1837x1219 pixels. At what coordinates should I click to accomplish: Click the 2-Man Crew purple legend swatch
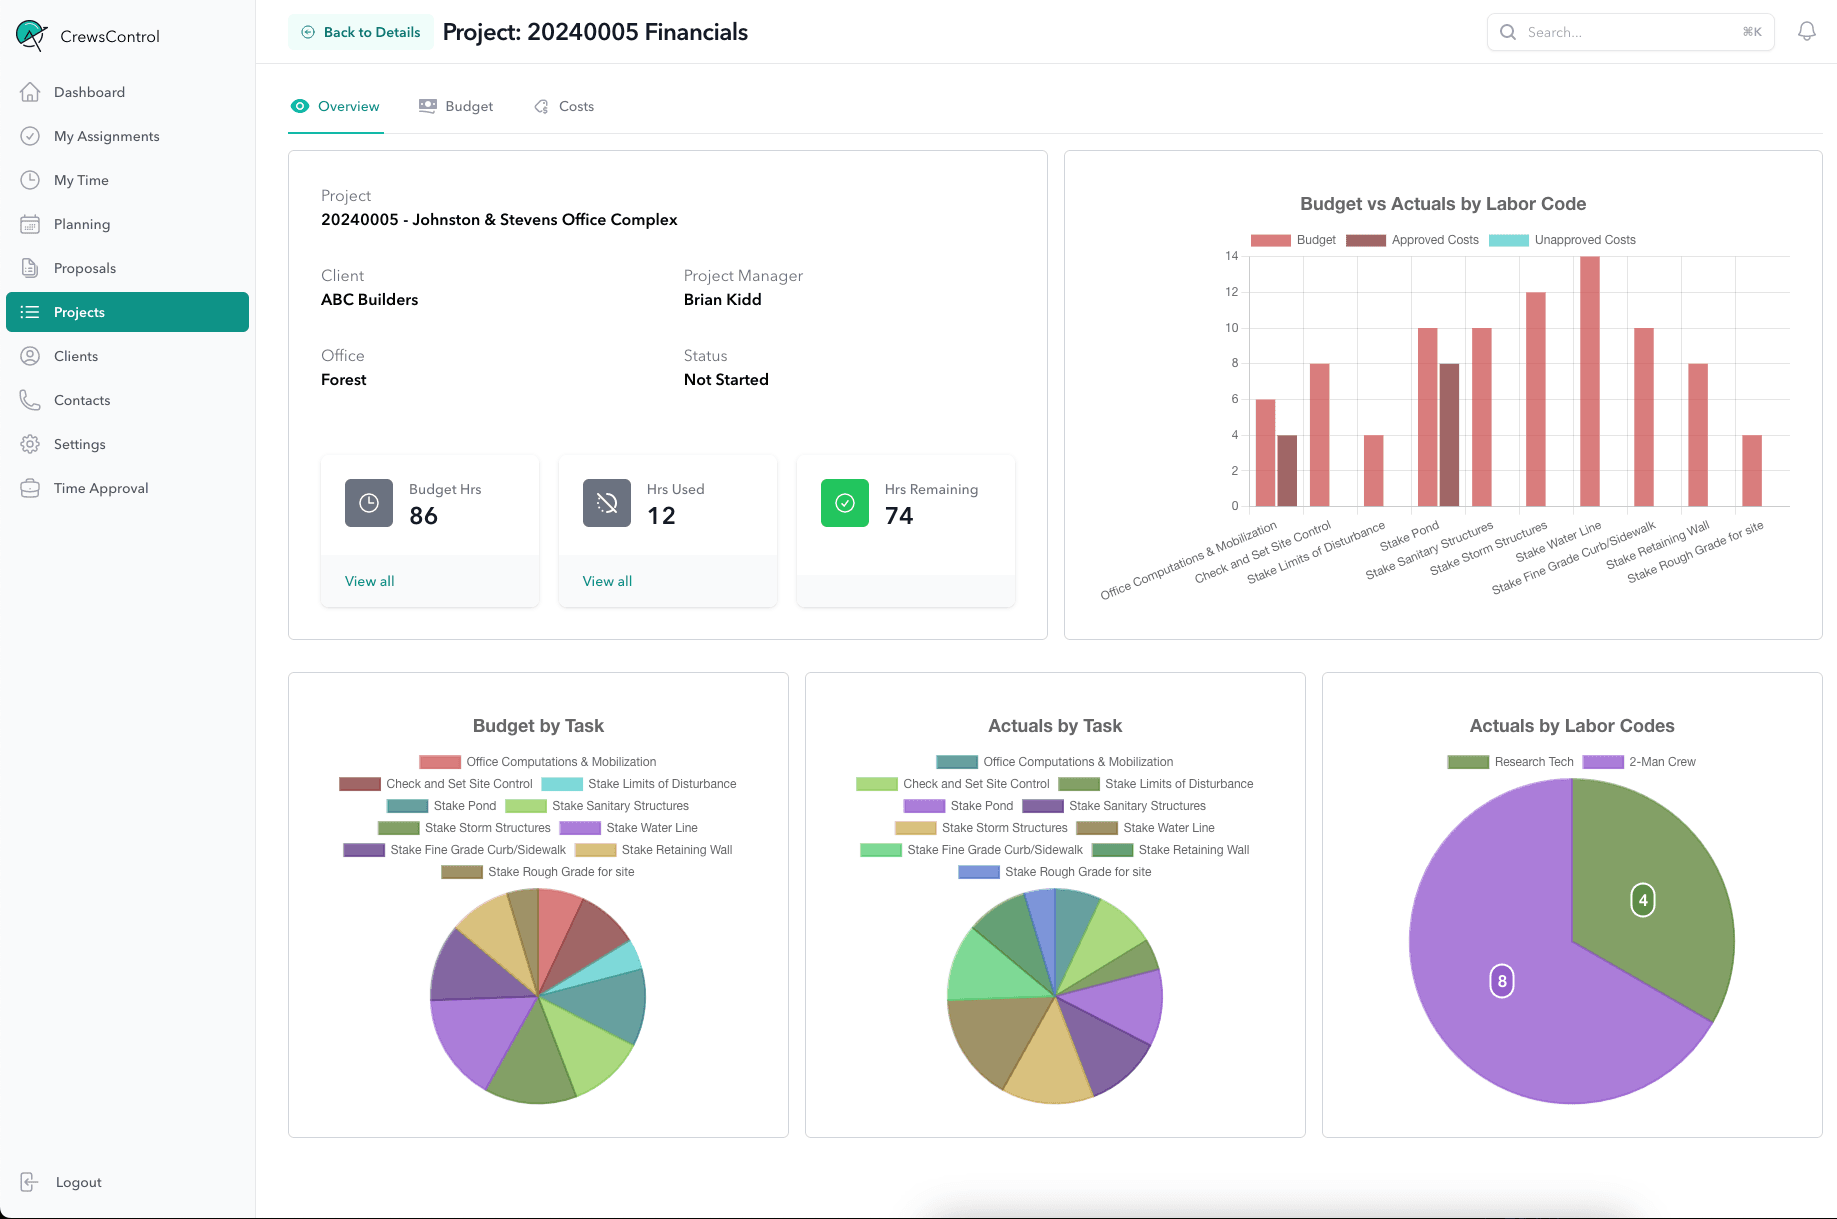[x=1602, y=762]
